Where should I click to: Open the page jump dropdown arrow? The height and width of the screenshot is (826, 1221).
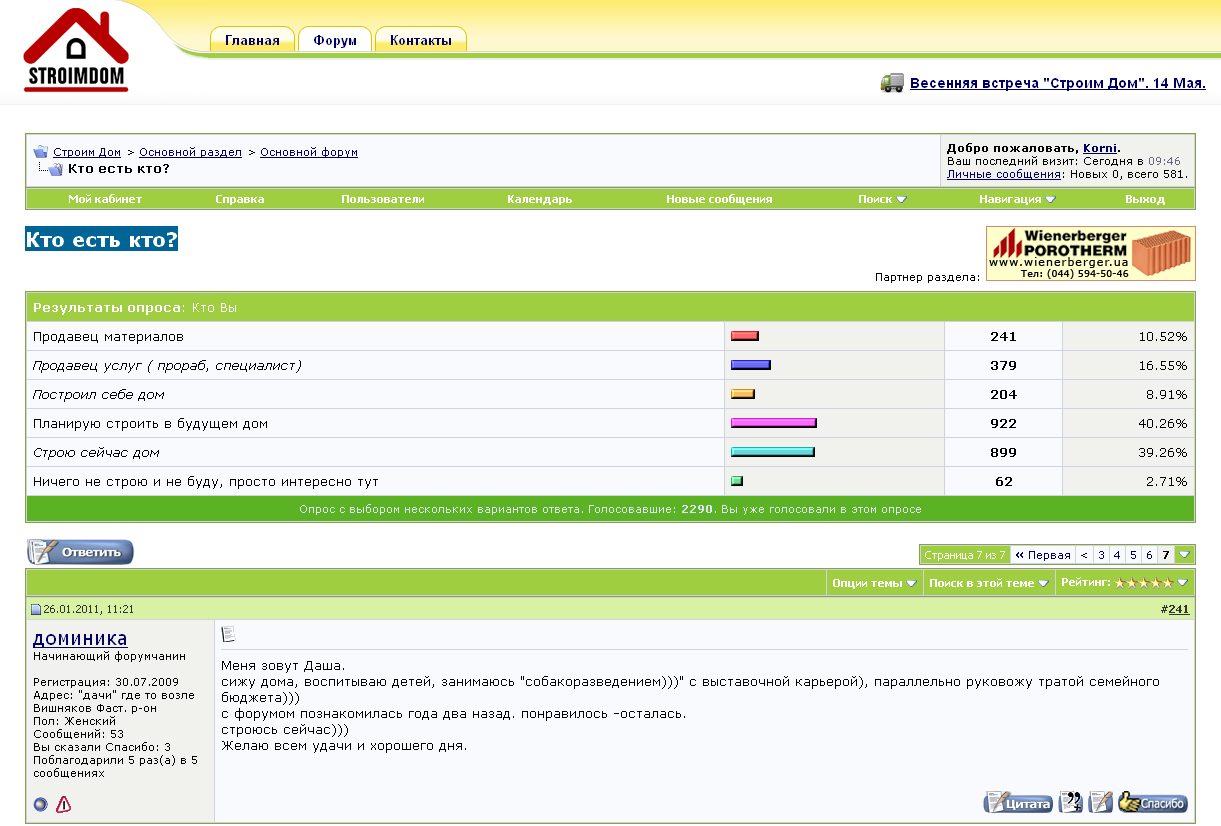[1185, 555]
